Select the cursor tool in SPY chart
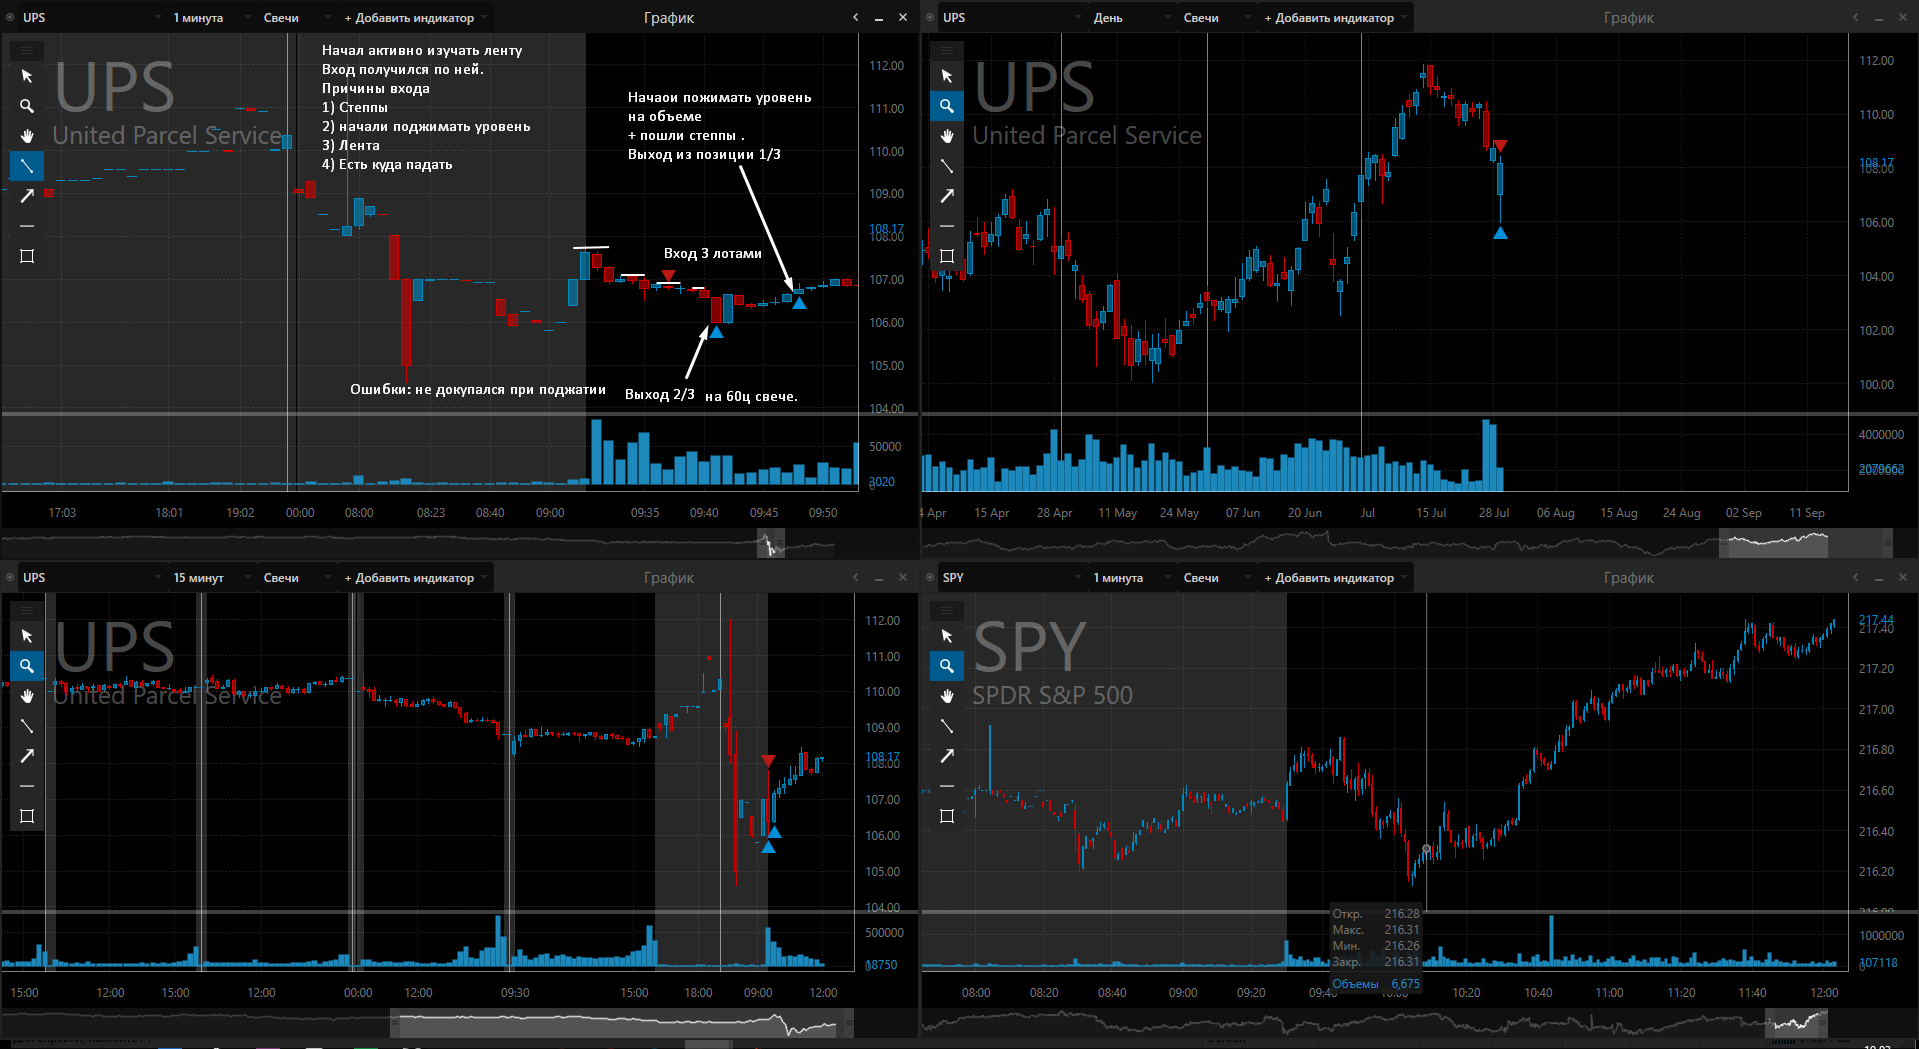 point(947,636)
